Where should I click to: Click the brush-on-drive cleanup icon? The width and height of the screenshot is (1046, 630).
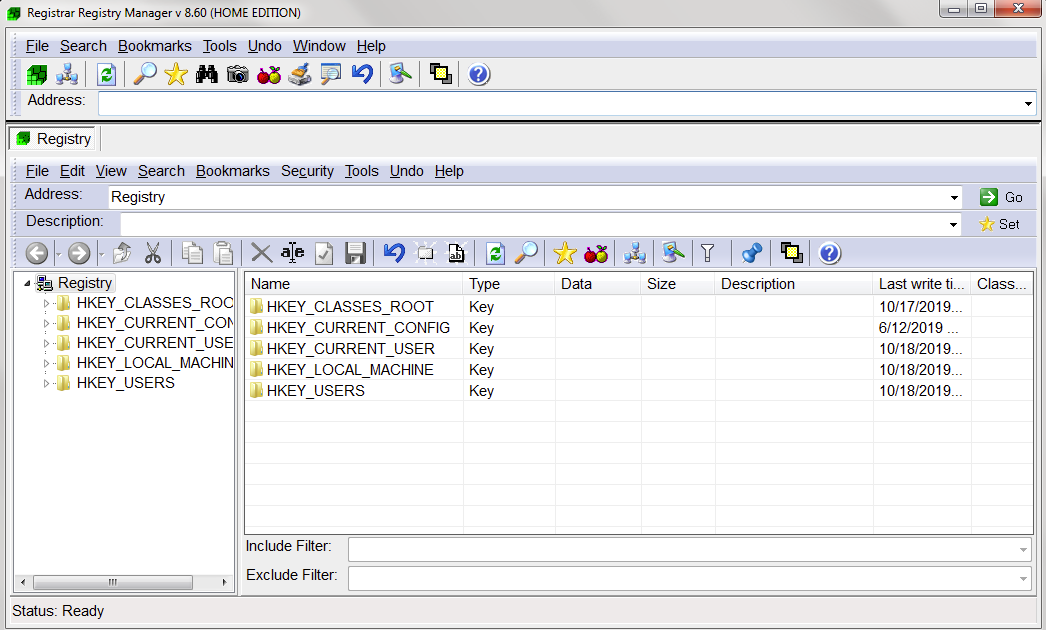[300, 74]
